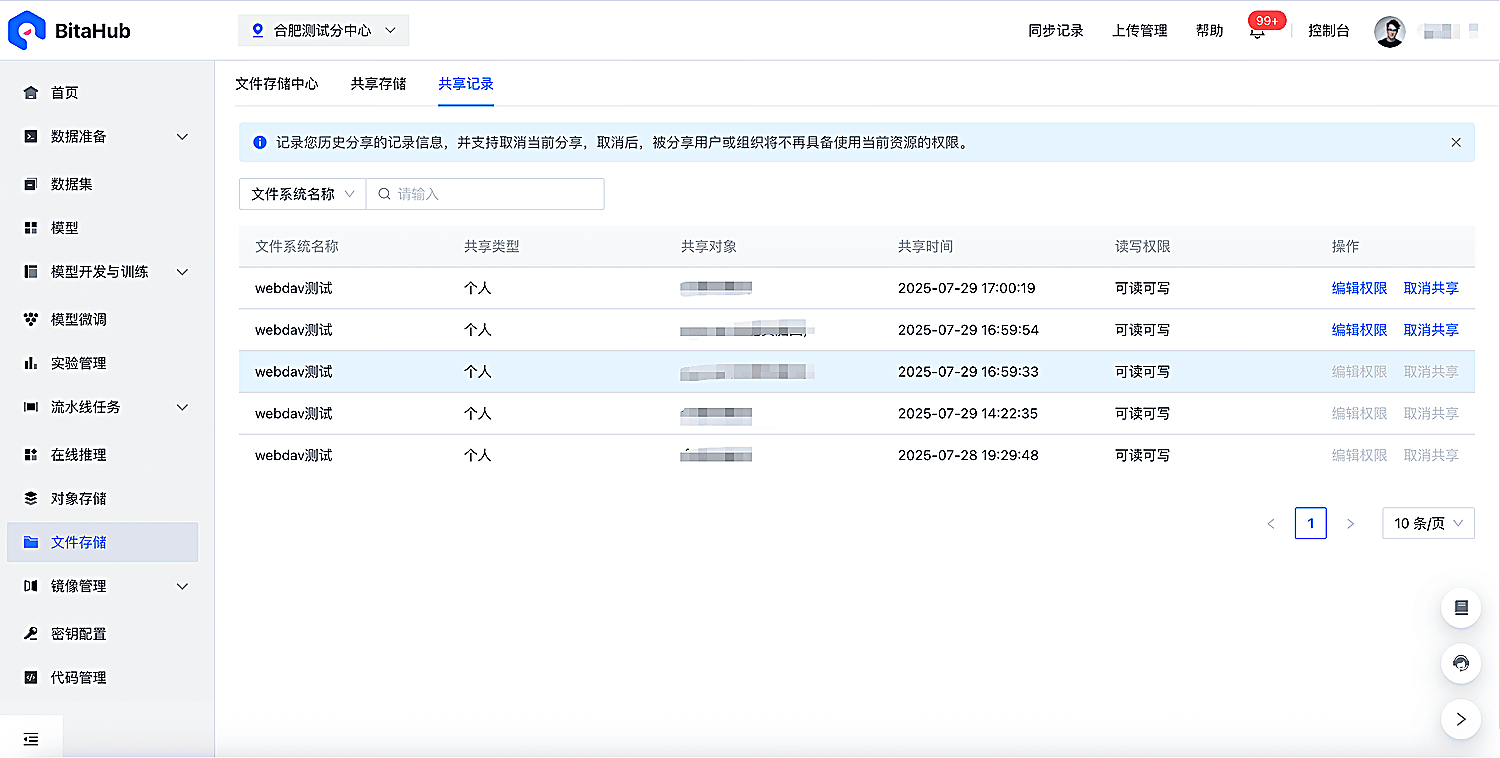
Task: Click the 文件存储 folder icon
Action: (31, 542)
